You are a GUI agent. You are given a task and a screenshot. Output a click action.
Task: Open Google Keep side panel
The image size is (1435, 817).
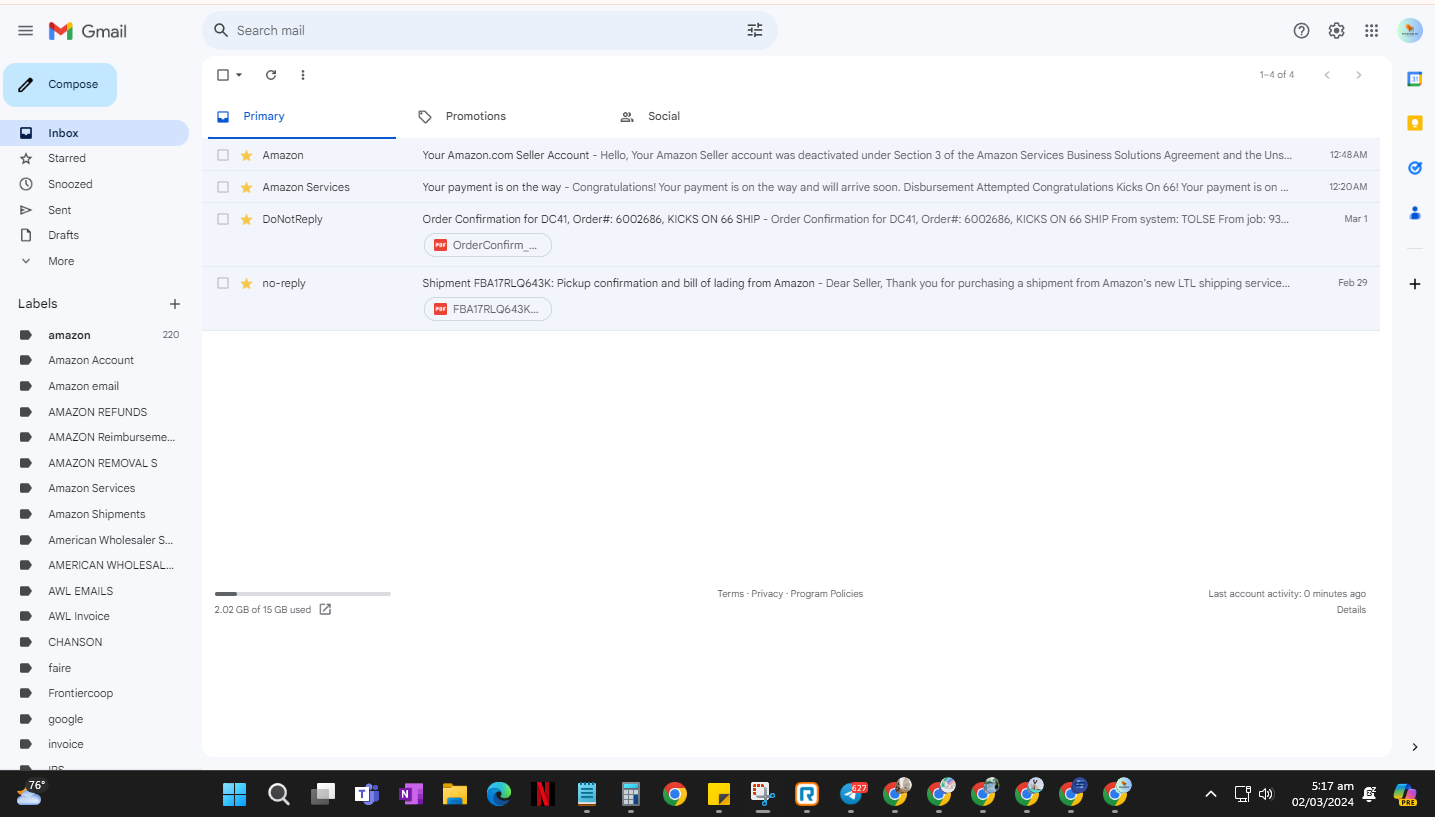[x=1415, y=123]
